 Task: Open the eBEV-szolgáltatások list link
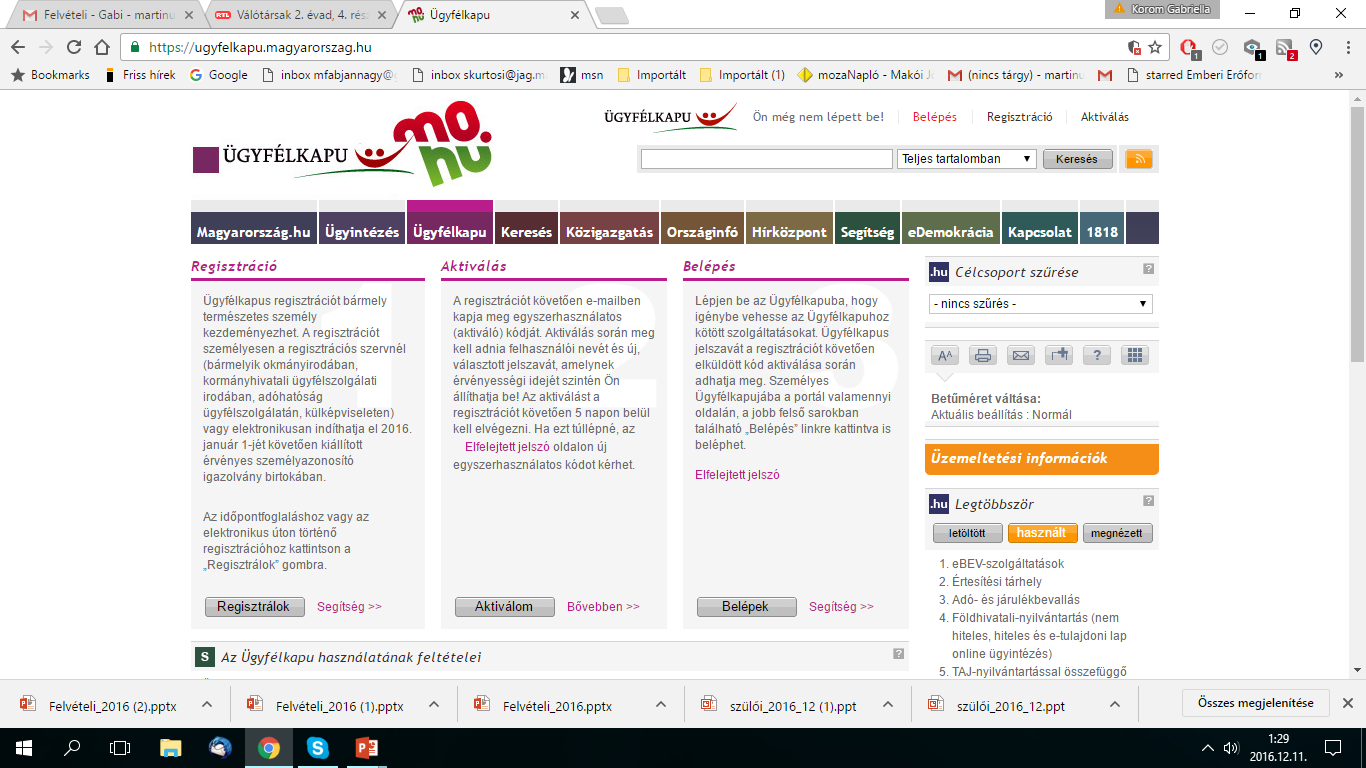1008,563
